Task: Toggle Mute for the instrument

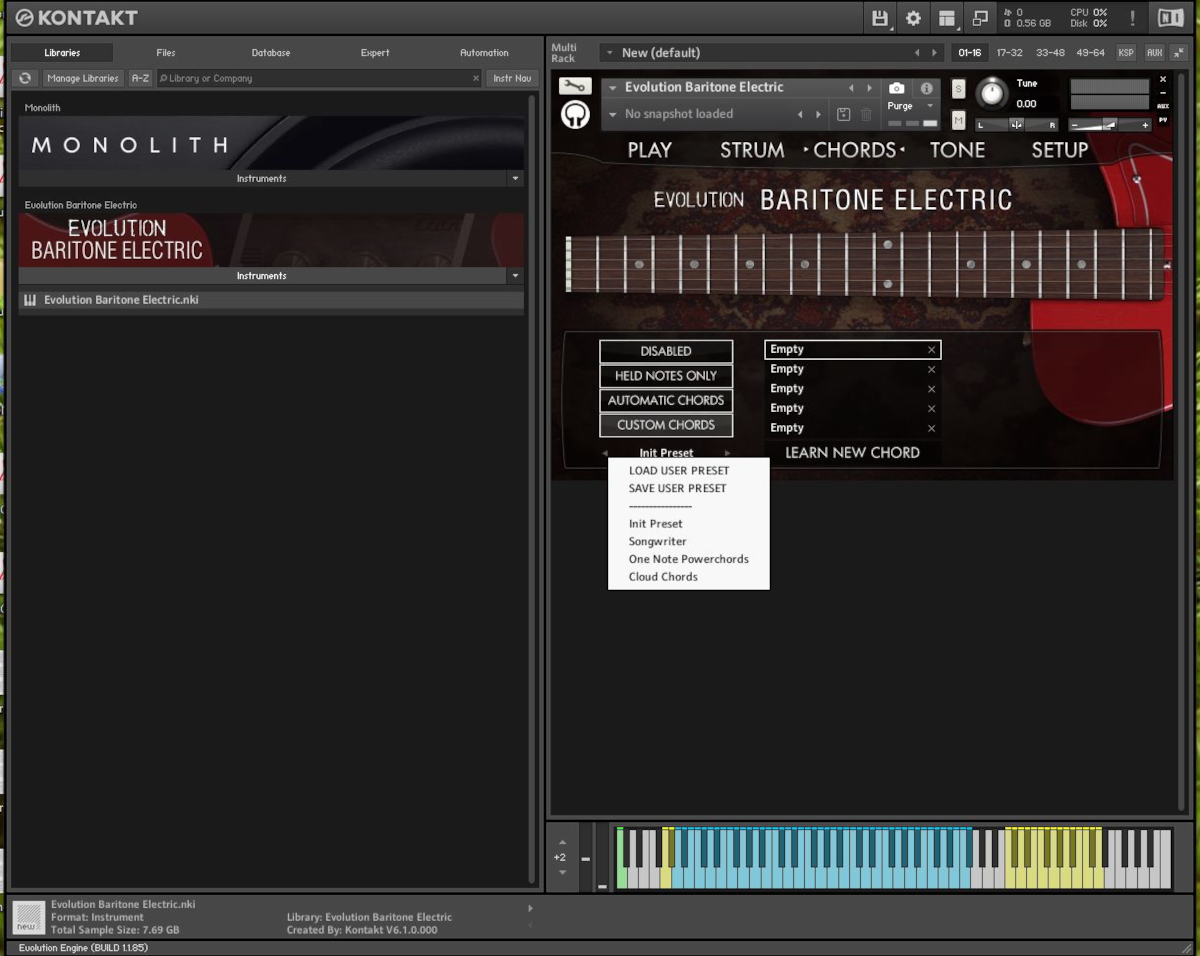Action: point(959,120)
